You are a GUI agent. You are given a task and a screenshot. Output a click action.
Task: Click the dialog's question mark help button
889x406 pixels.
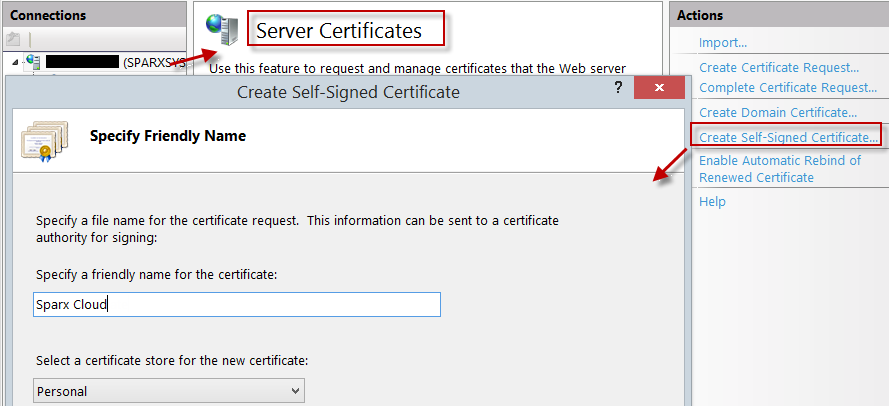coord(618,90)
